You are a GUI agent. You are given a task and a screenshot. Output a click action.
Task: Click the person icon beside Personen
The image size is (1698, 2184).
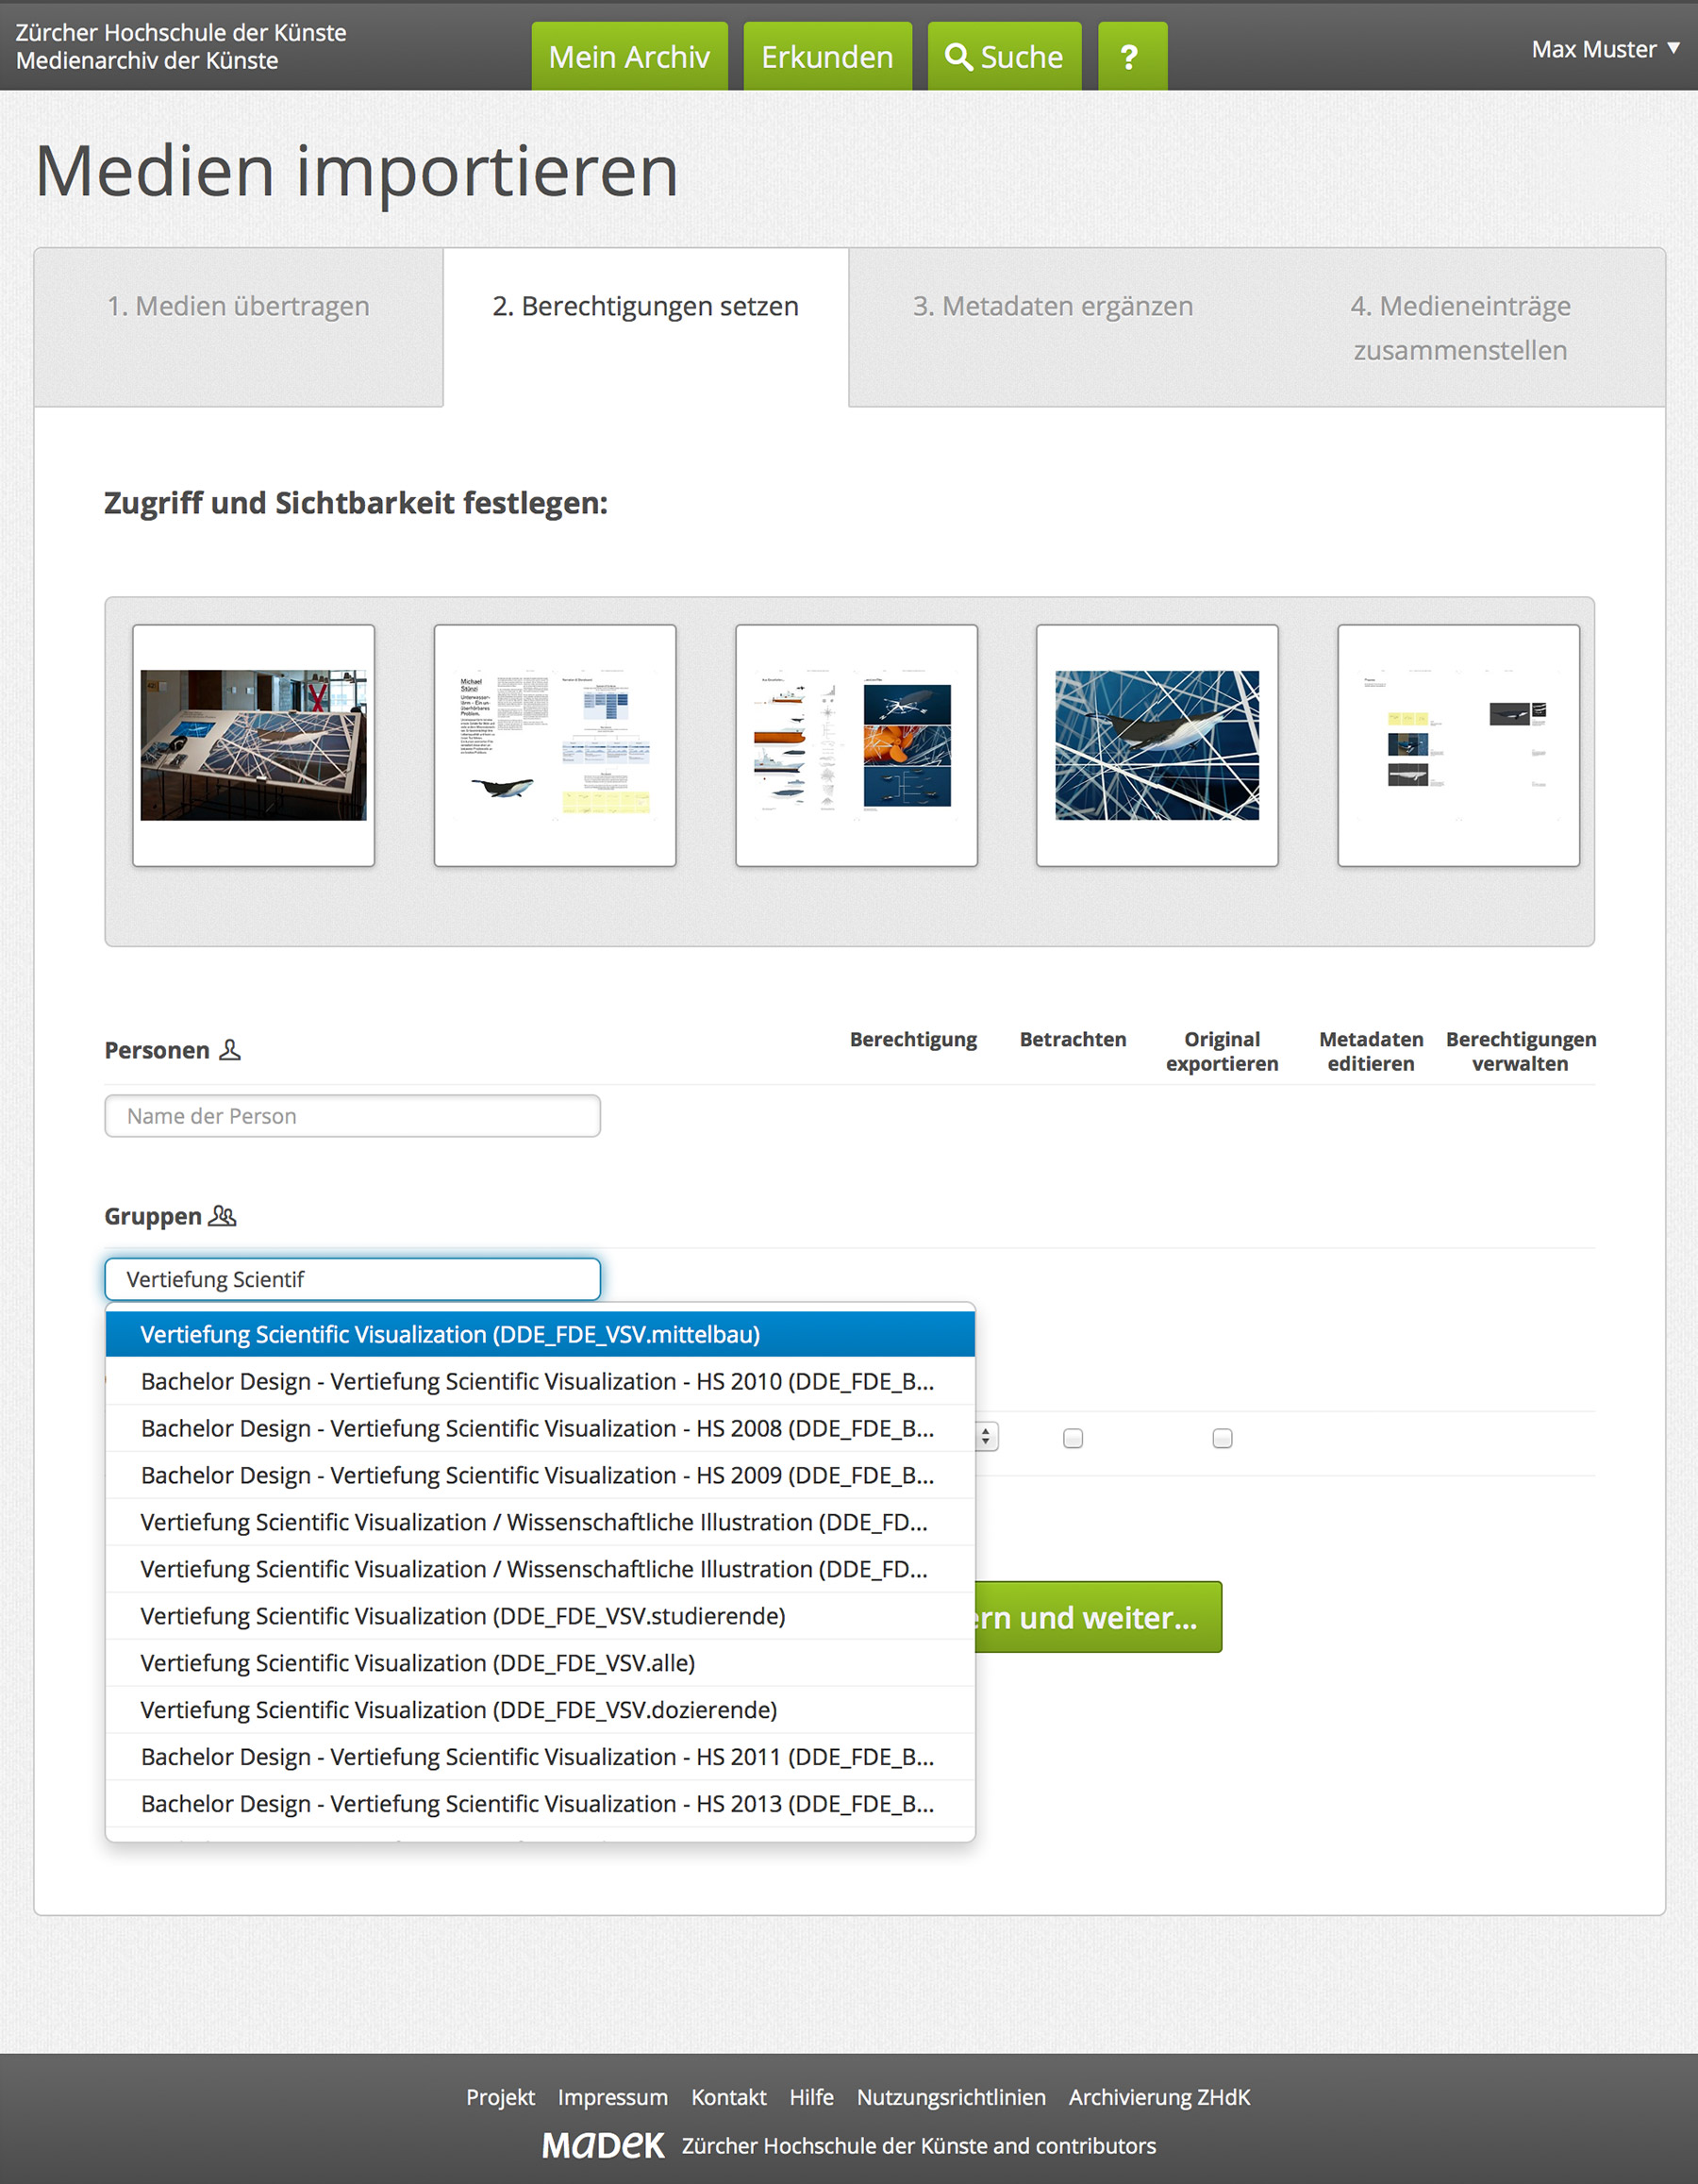tap(230, 1050)
